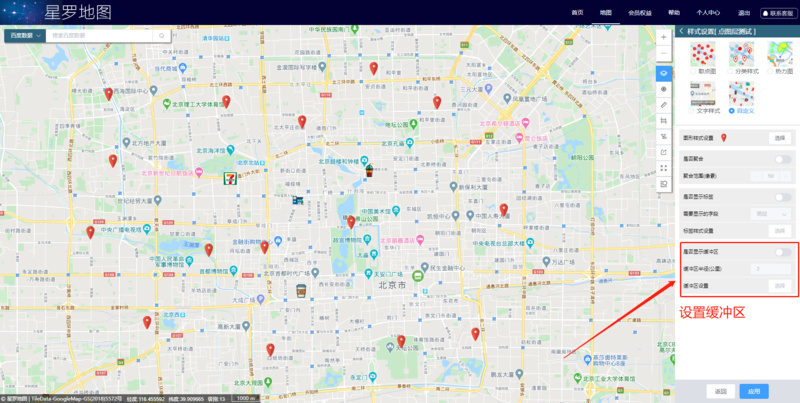Click the red pin at 景山公园
The height and width of the screenshot is (403, 800).
(351, 222)
